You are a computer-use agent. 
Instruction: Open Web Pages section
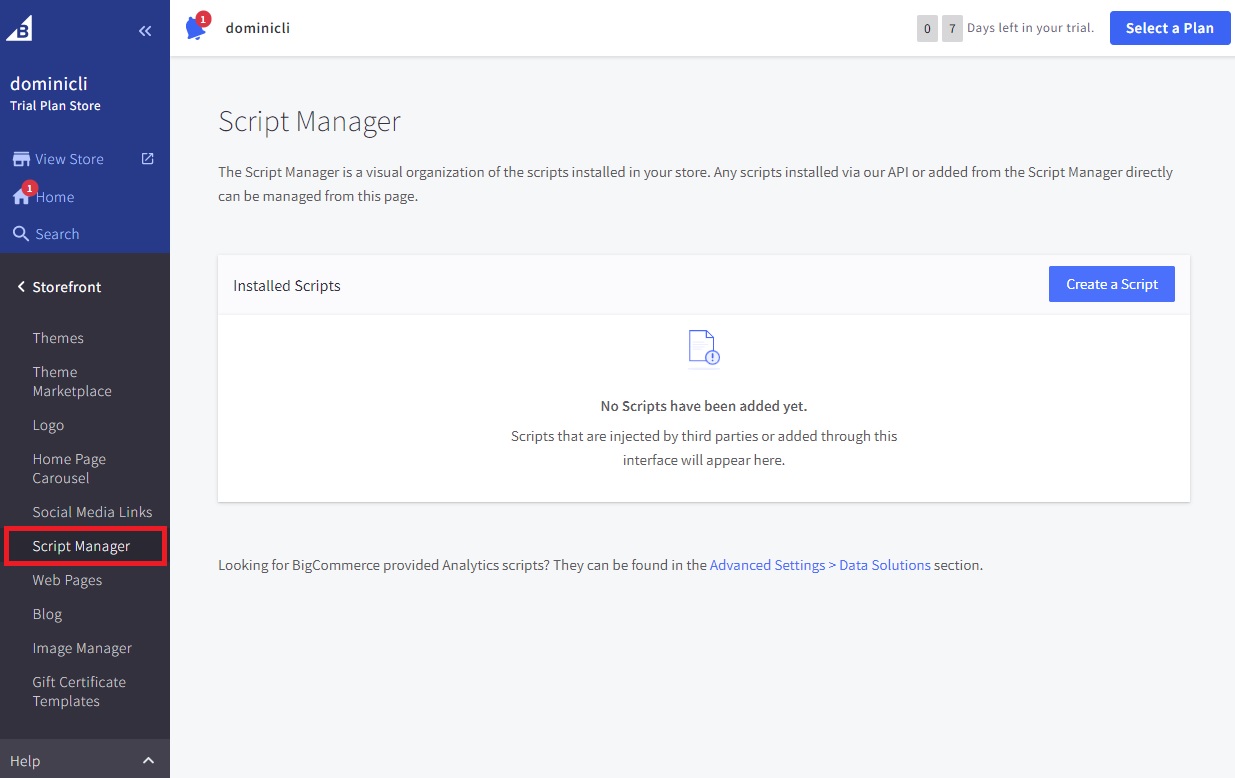point(67,580)
